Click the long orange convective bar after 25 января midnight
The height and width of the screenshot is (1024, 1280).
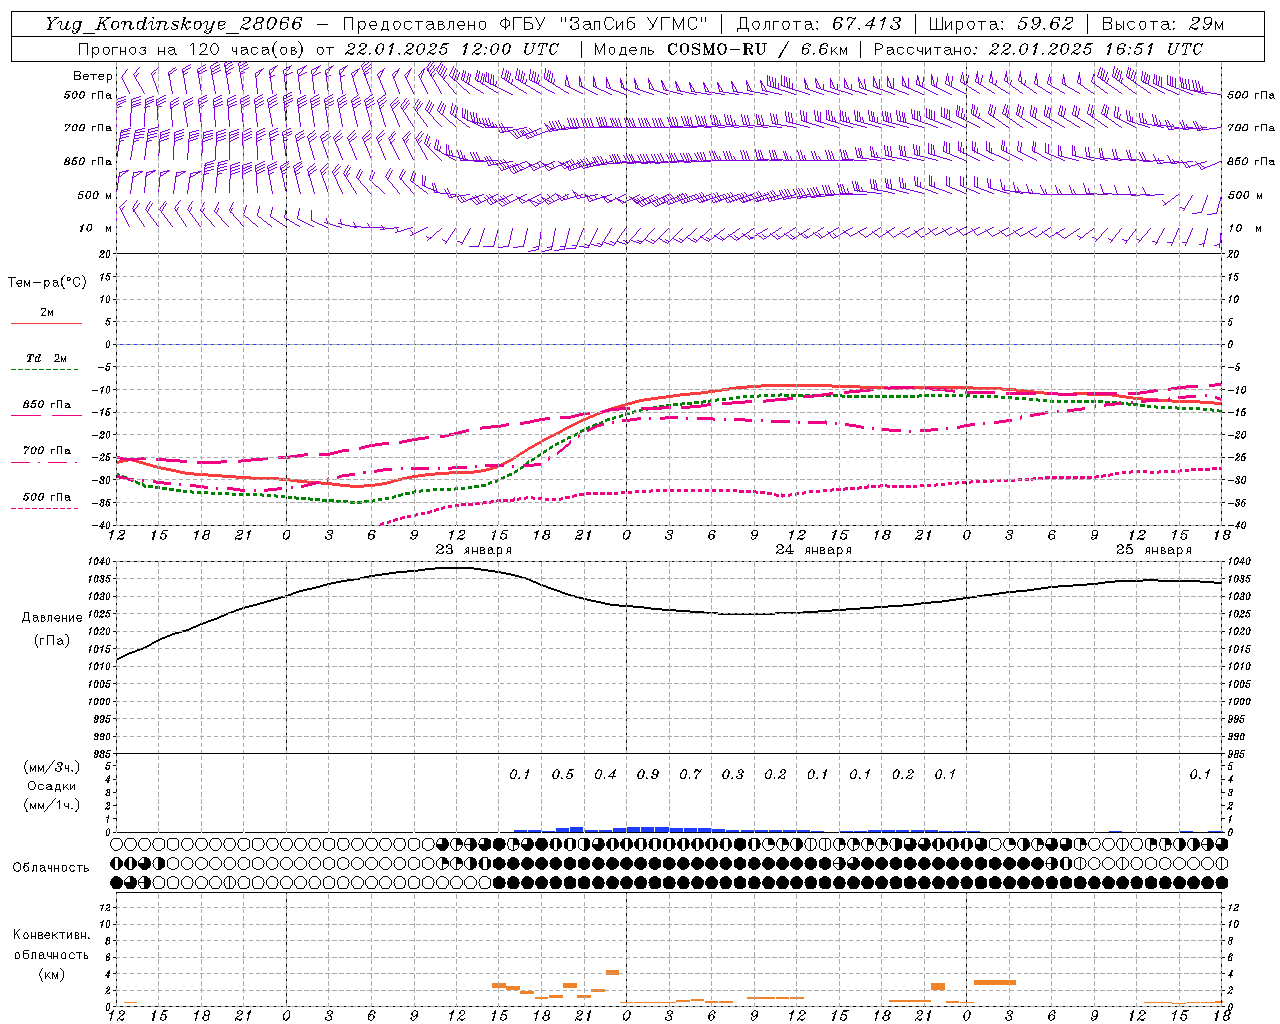995,982
